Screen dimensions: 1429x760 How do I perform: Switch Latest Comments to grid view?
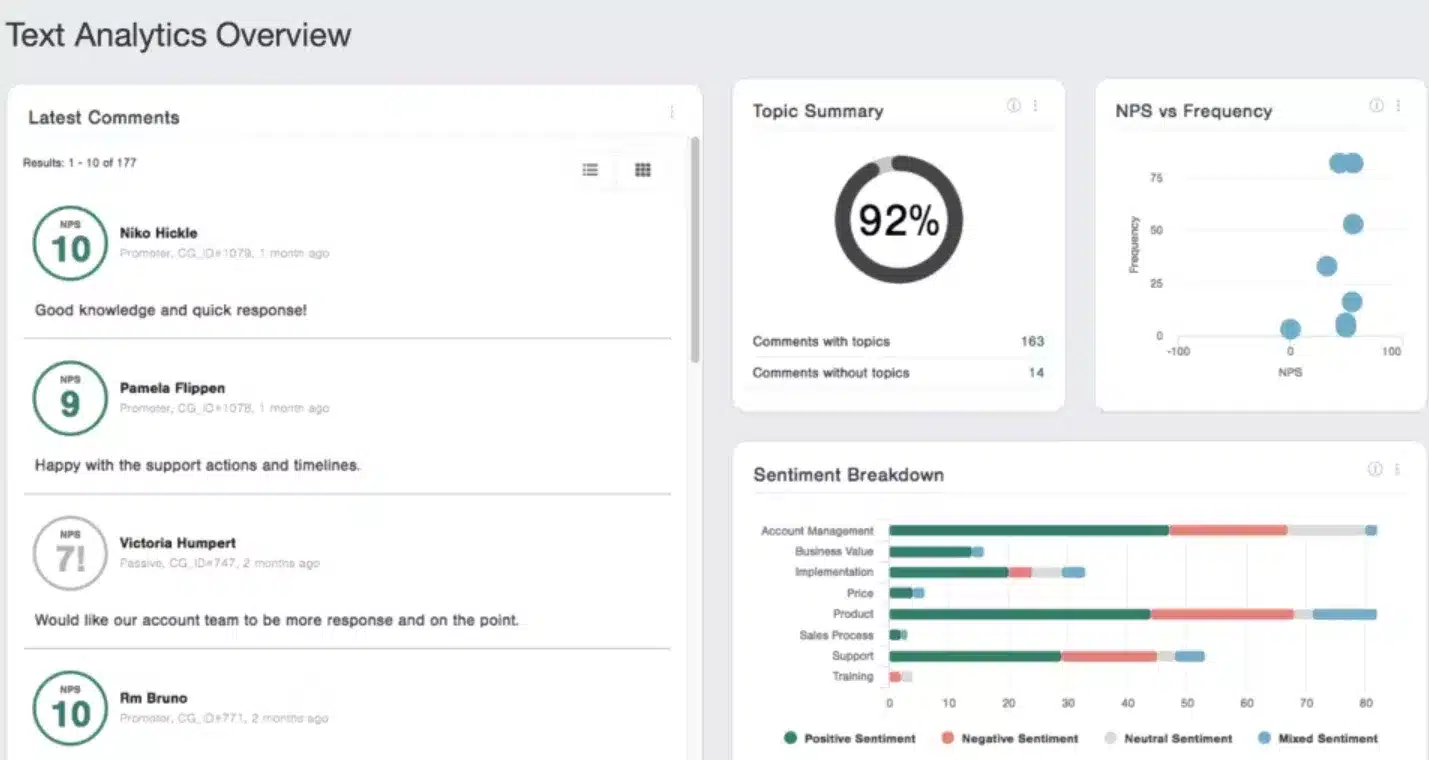(x=641, y=170)
